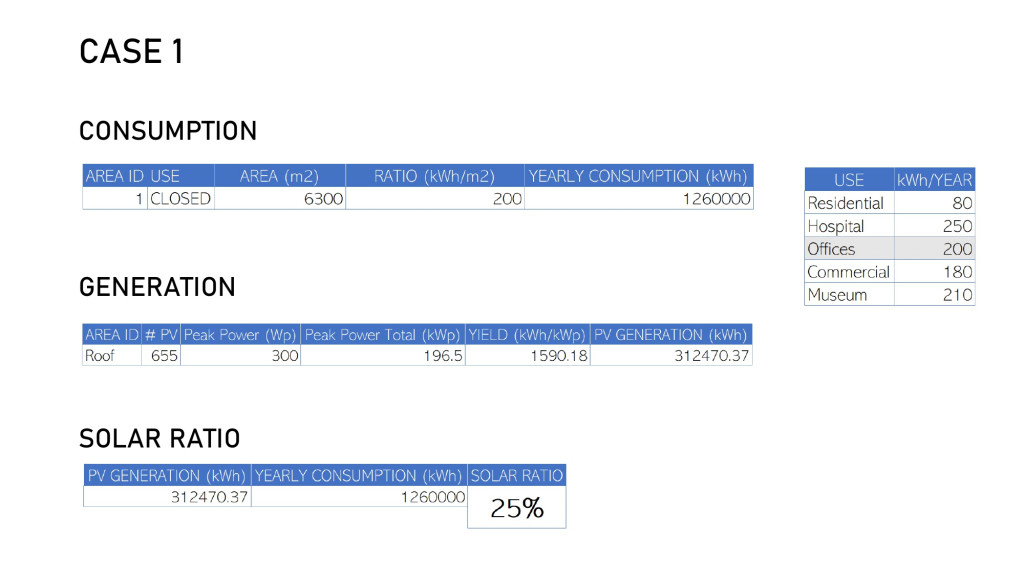Image resolution: width=1024 pixels, height=576 pixels.
Task: Select the Commercial row label
Action: [848, 272]
